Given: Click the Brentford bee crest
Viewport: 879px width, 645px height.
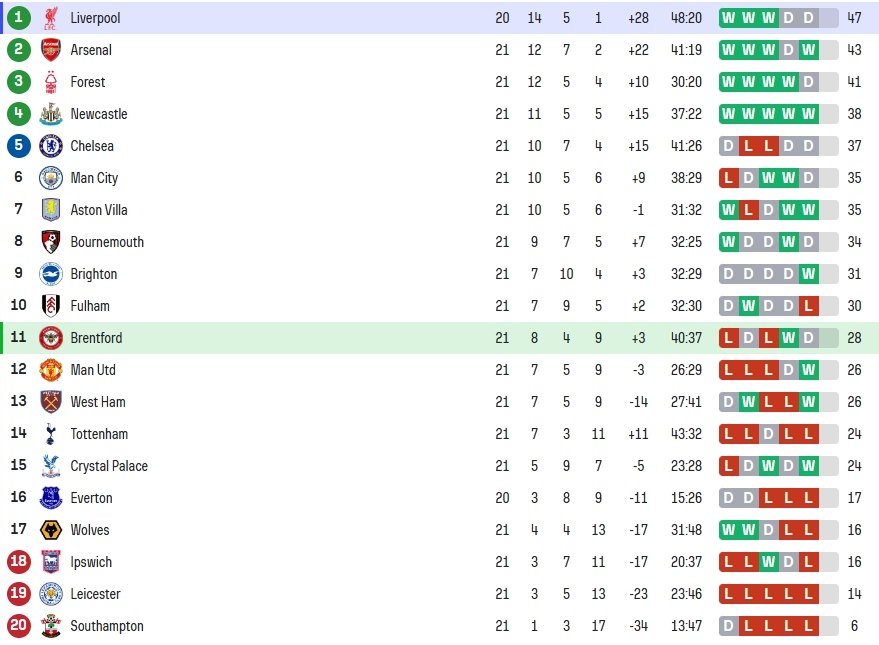Looking at the screenshot, I should [50, 338].
